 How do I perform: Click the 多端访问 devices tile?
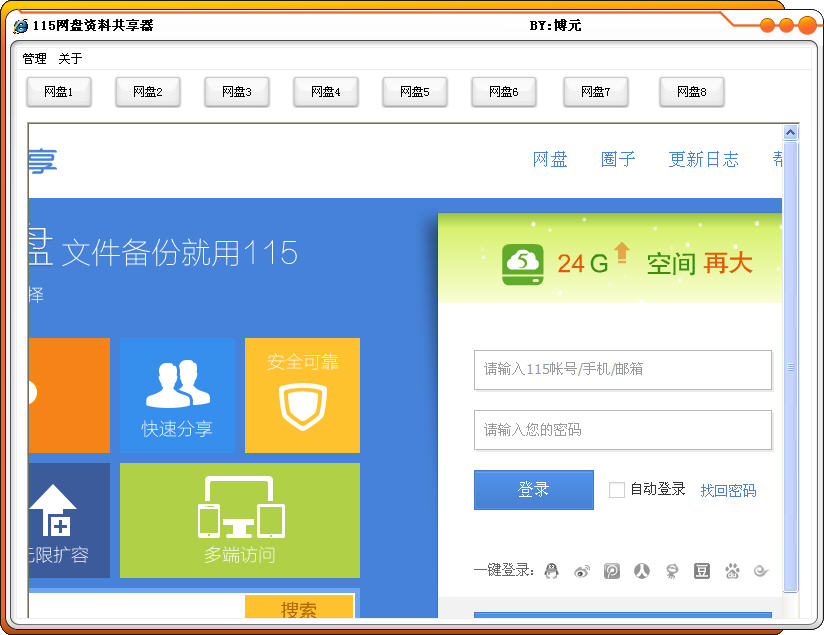pyautogui.click(x=240, y=520)
